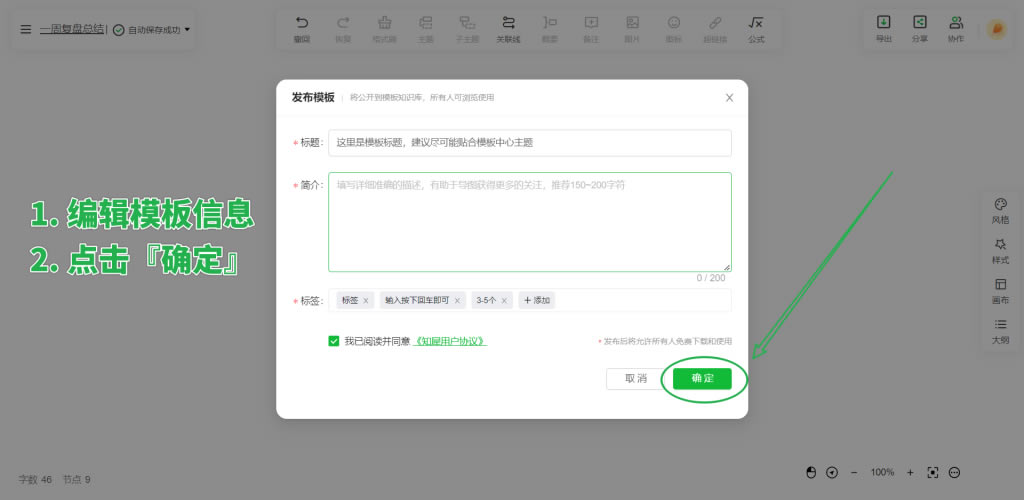The image size is (1024, 500).
Task: Click the 100% zoom level value
Action: [882, 473]
